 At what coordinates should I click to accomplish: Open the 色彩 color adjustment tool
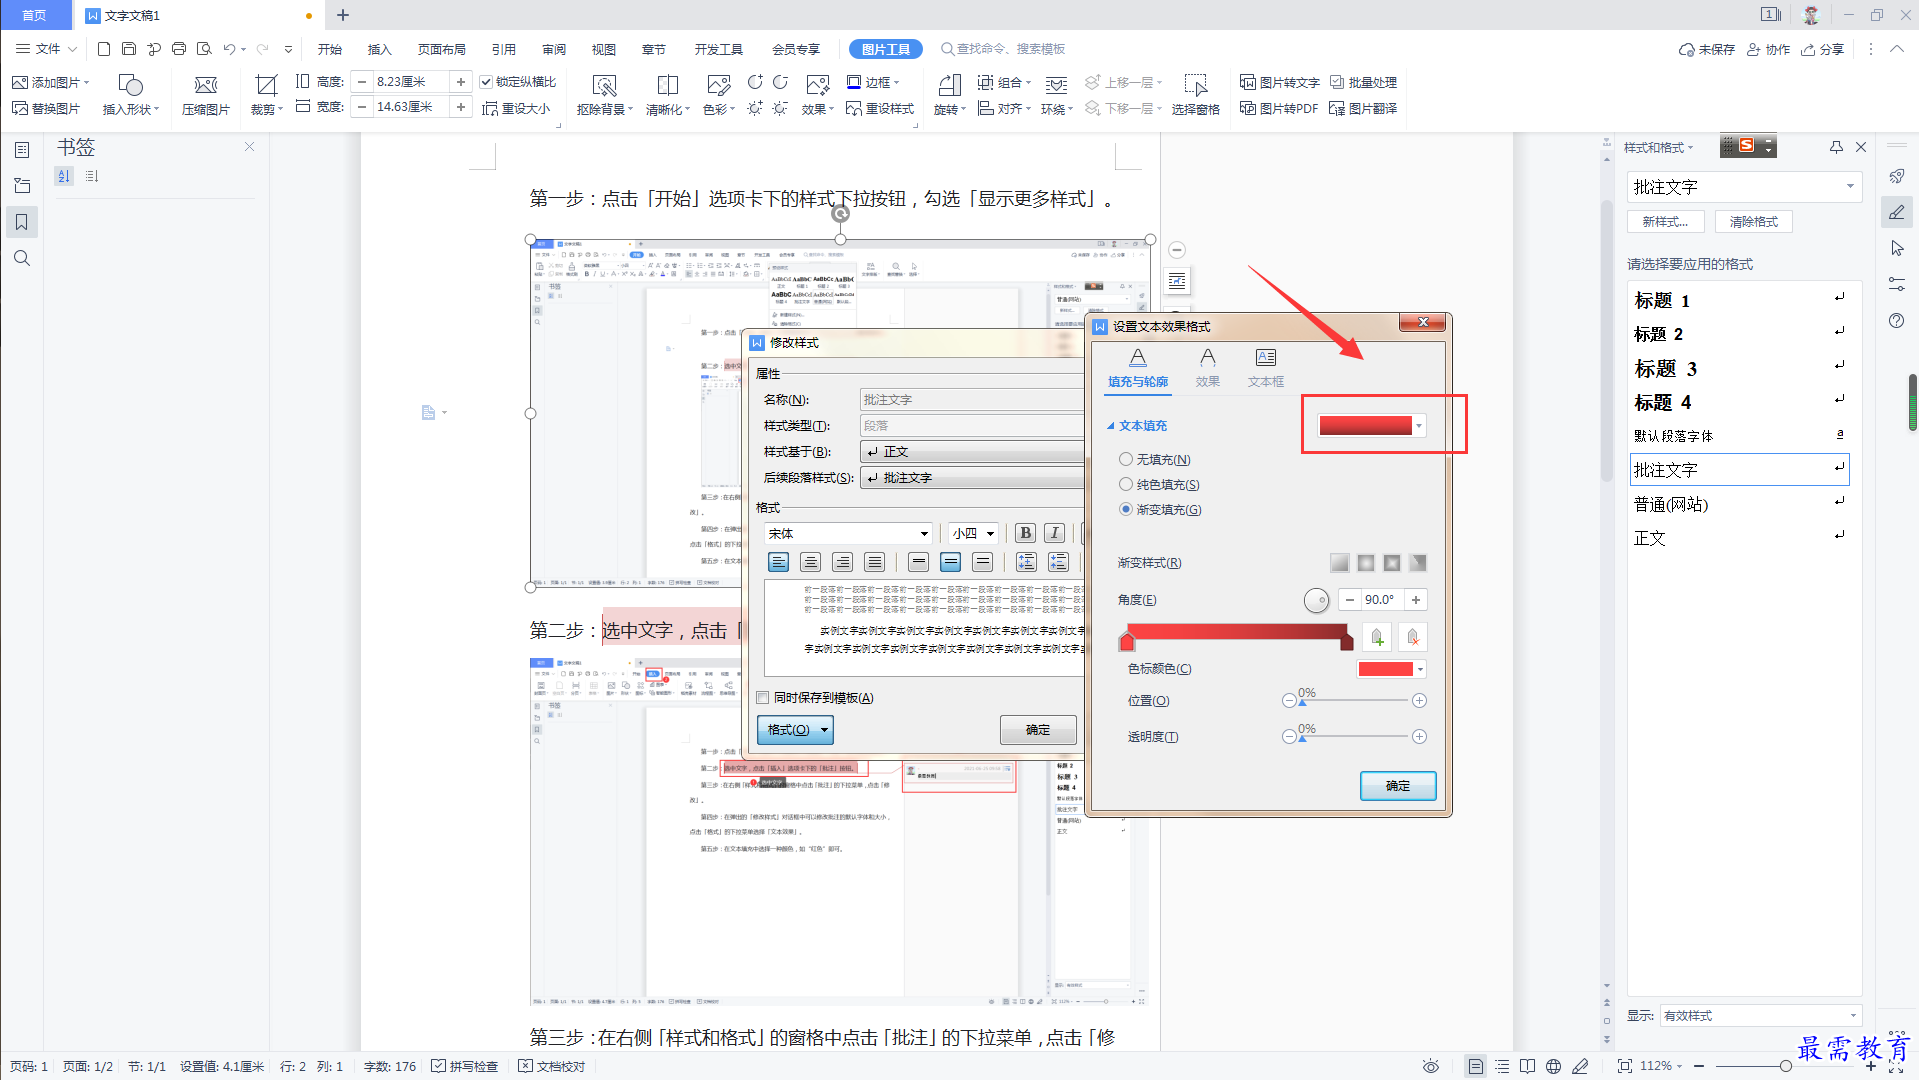point(718,96)
